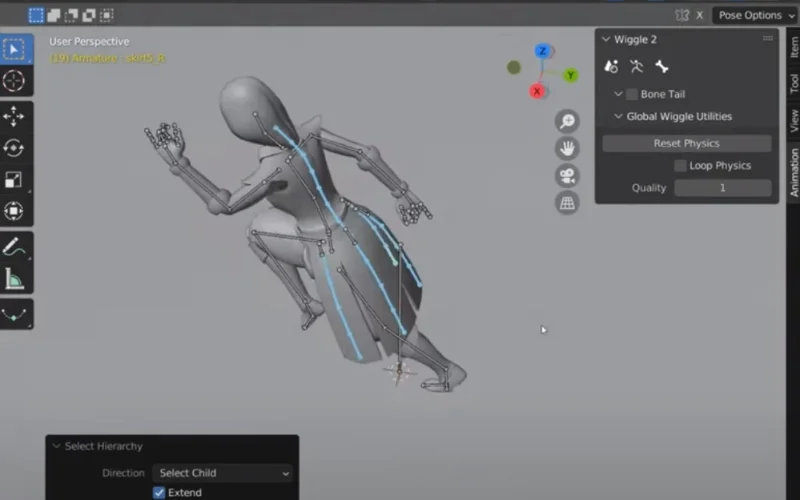Uncheck the Extend checkbox

159,492
